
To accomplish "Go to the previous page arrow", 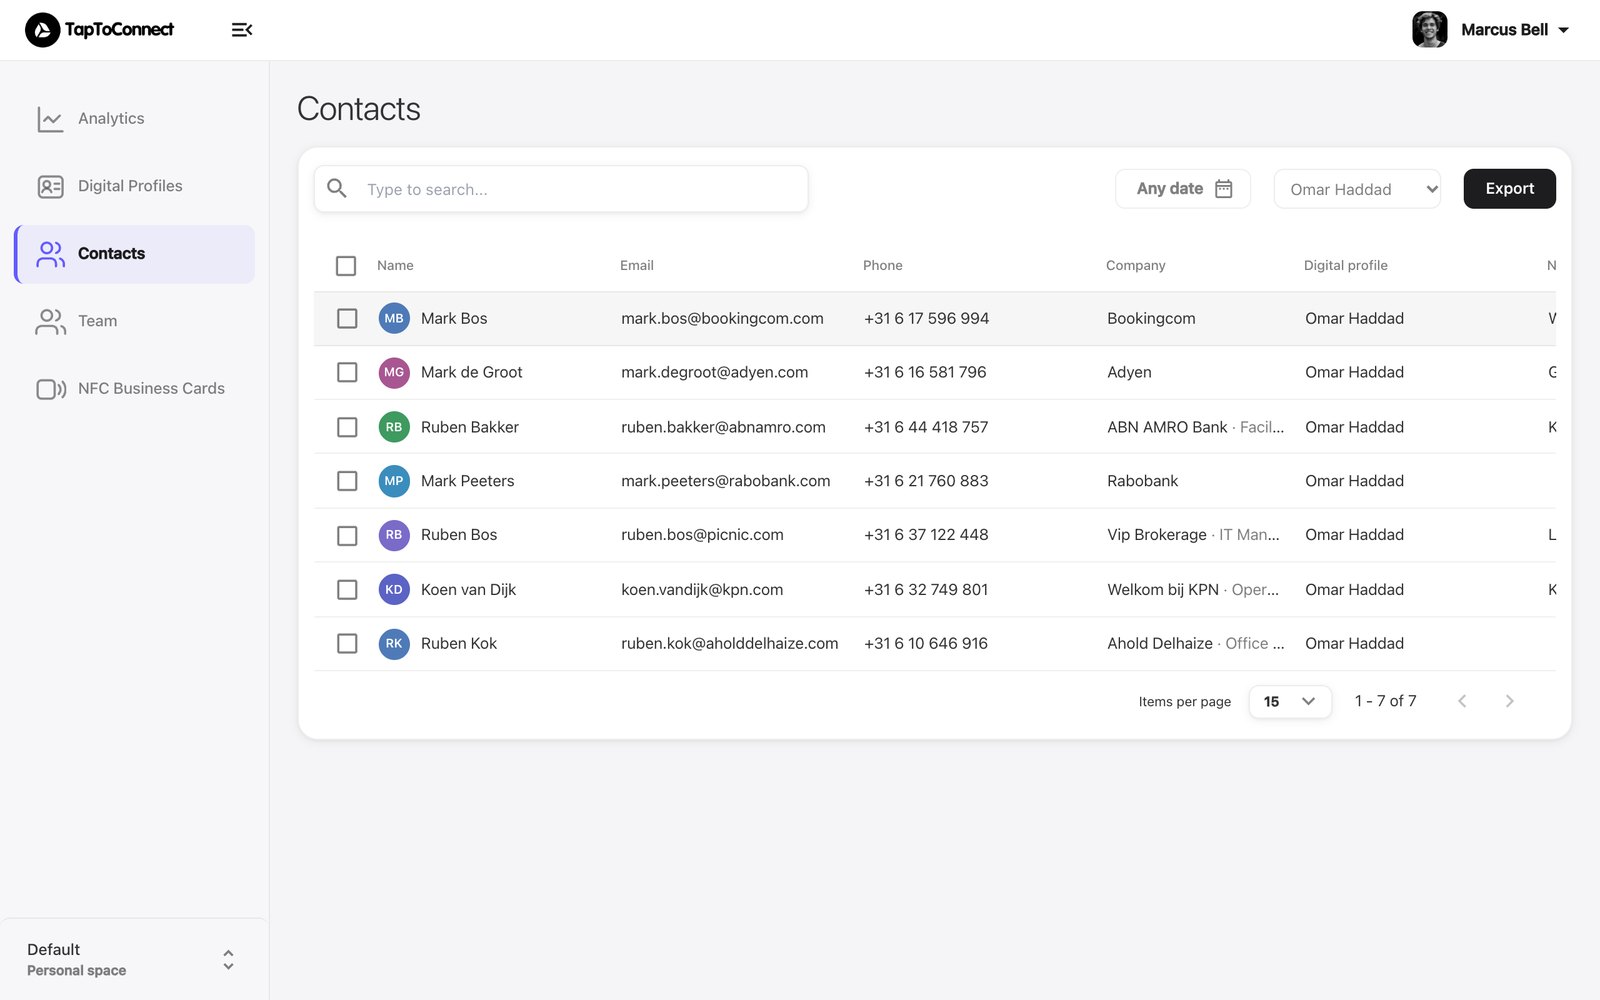I will pyautogui.click(x=1462, y=701).
